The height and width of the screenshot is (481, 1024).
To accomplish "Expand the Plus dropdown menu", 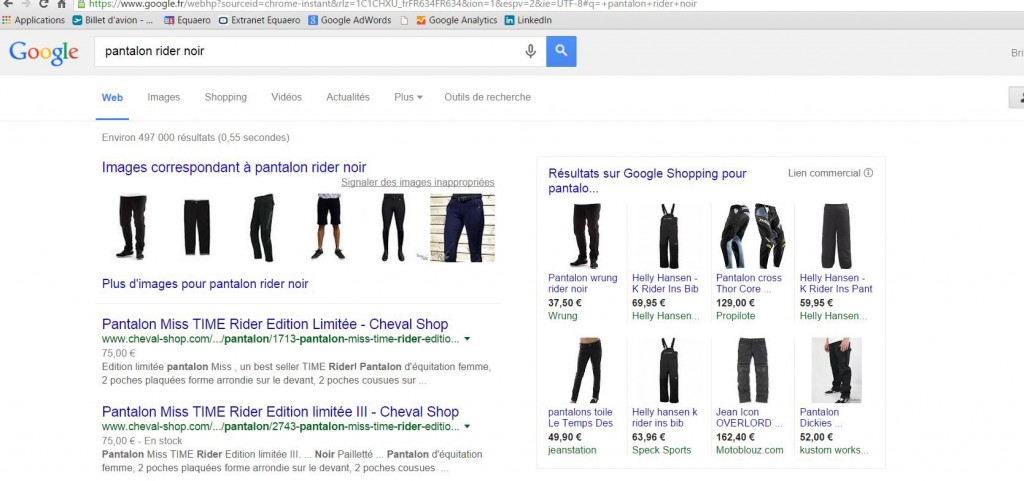I will coord(408,97).
